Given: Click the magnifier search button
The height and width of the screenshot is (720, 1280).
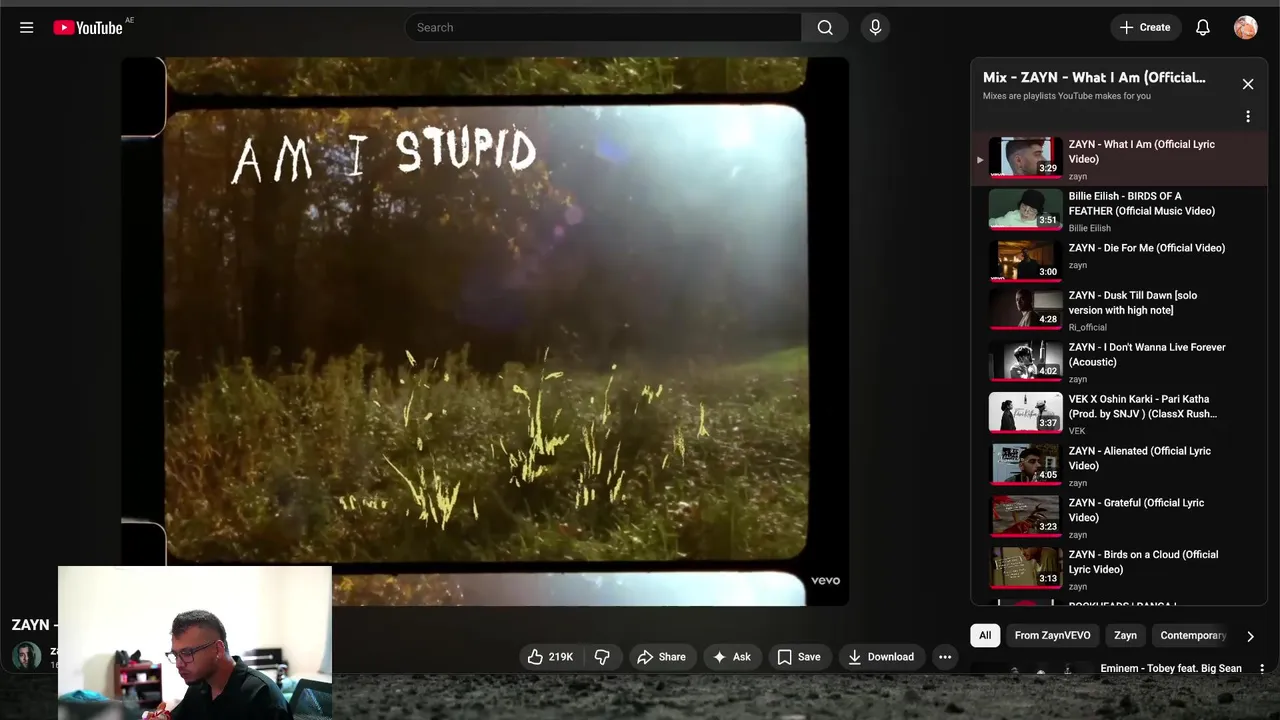Looking at the screenshot, I should 825,28.
